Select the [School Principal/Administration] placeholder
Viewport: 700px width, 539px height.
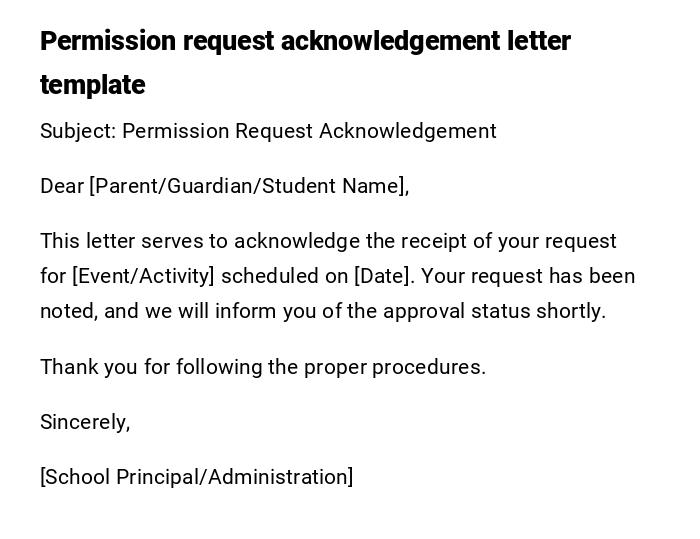[x=196, y=477]
